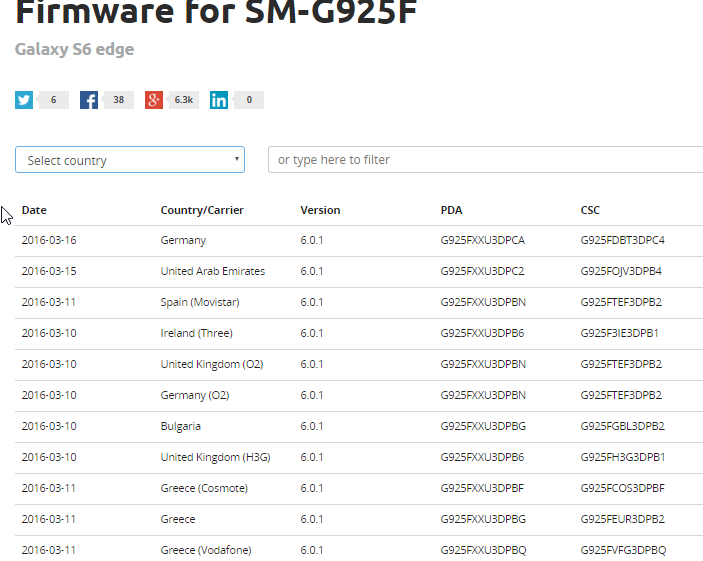Select PDA value G925FXXU3DPC2
Image resolution: width=703 pixels, height=561 pixels.
[x=482, y=271]
